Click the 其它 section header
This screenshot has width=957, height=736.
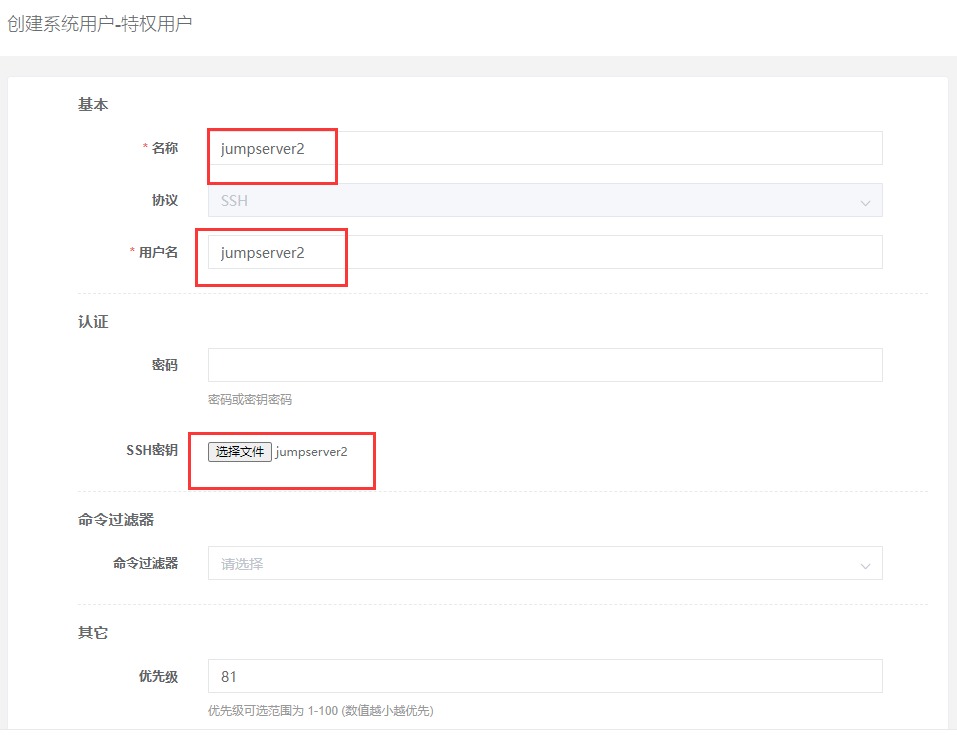click(92, 632)
